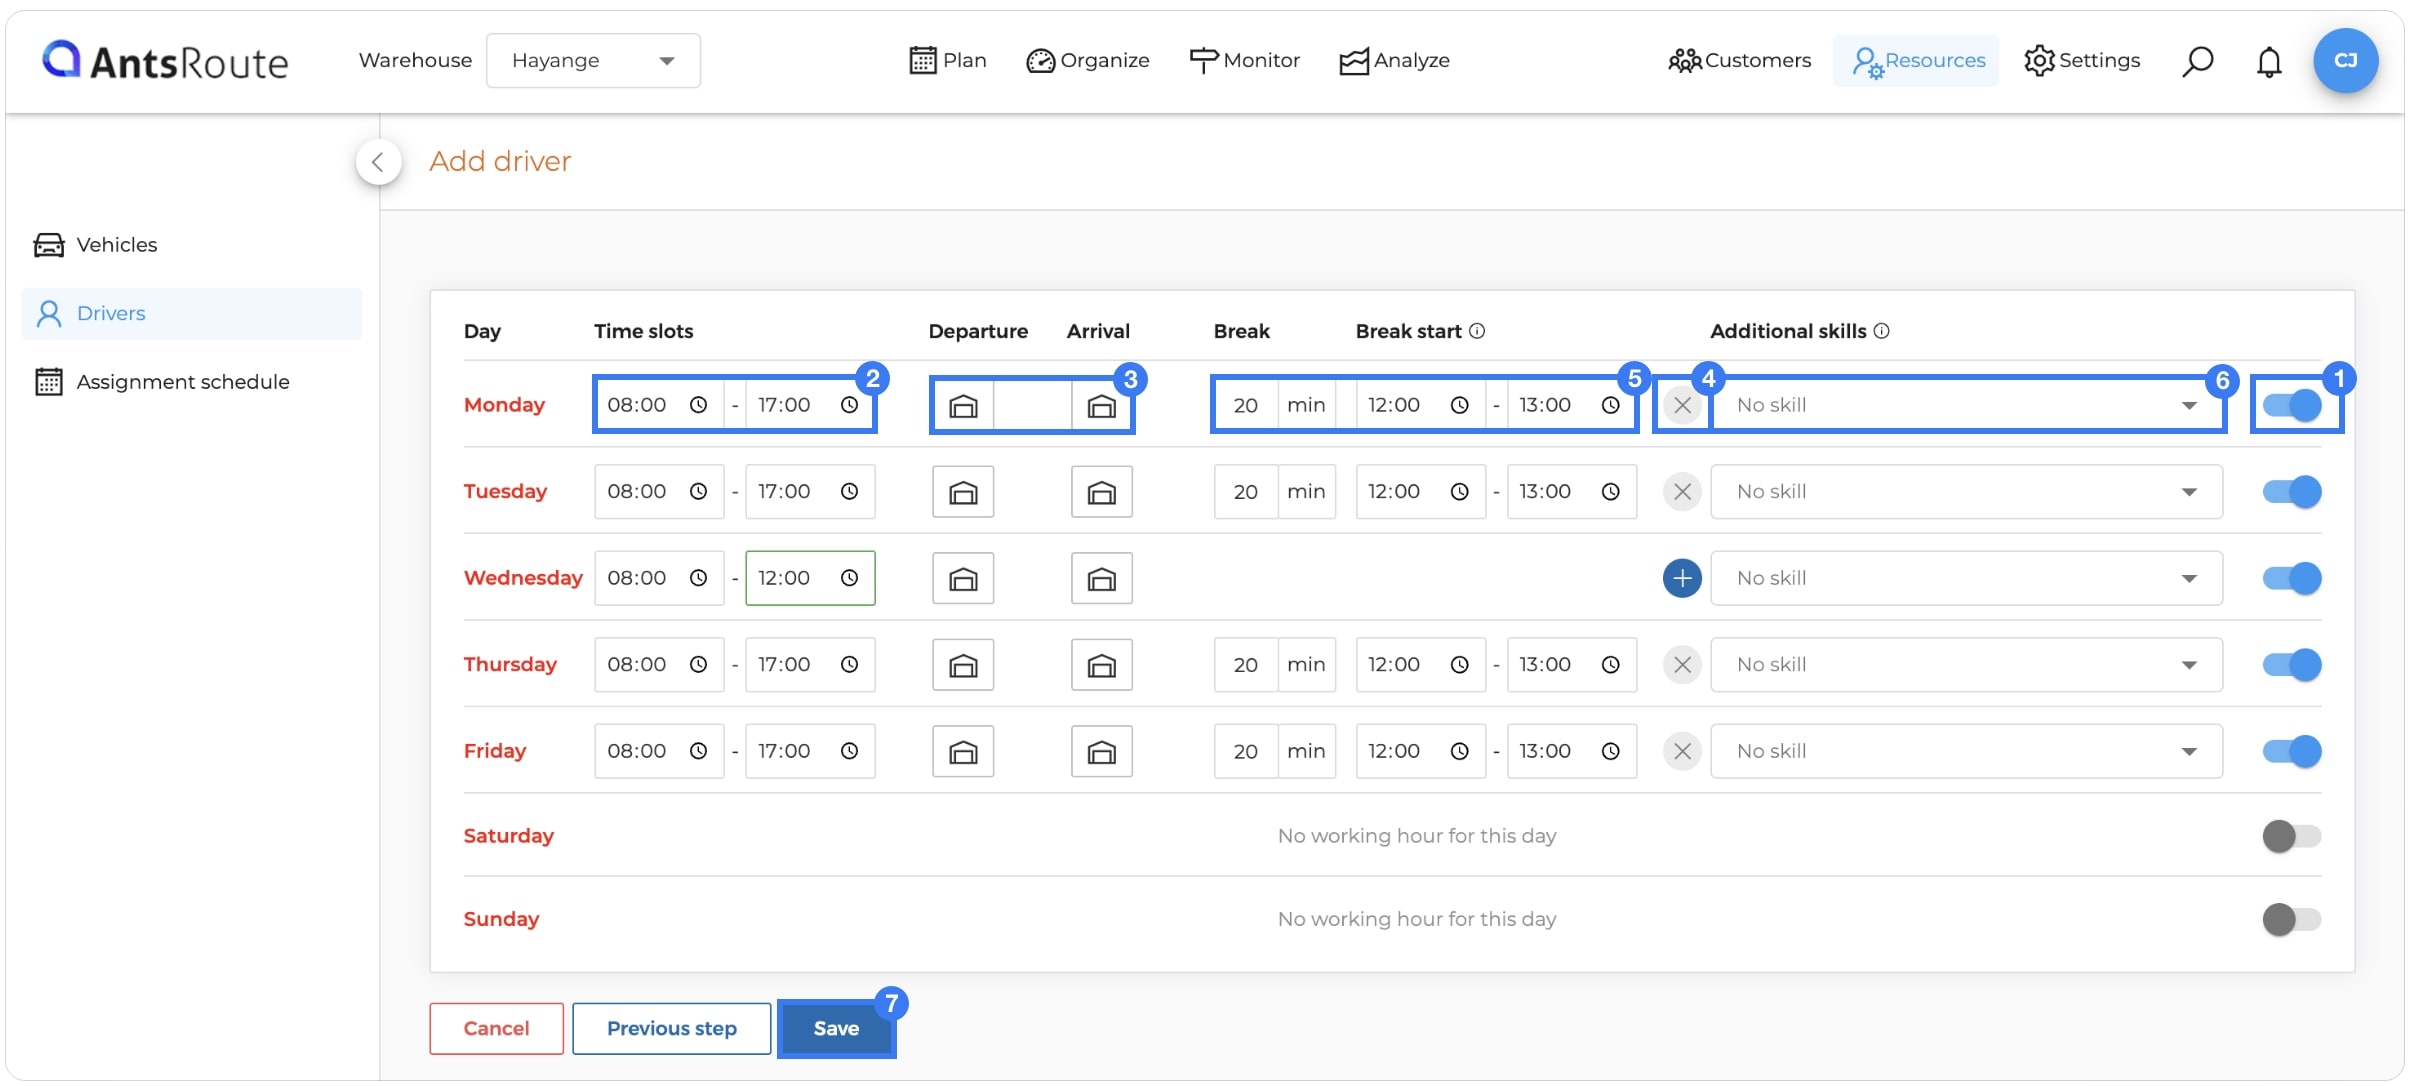Click Additional skills info icon
Viewport: 2410px width, 1086px height.
pos(1881,331)
